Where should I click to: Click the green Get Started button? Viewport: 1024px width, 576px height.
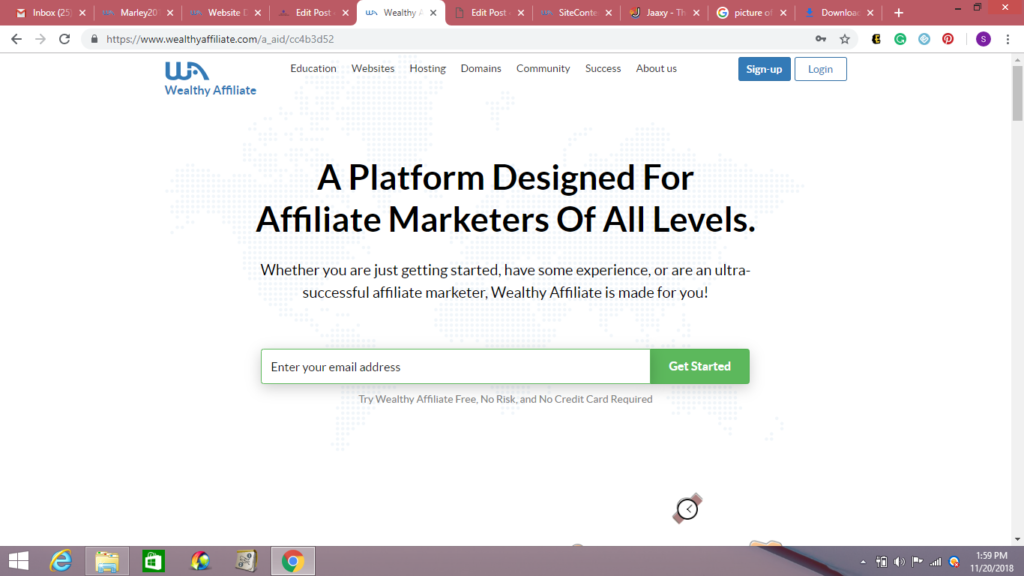click(699, 366)
